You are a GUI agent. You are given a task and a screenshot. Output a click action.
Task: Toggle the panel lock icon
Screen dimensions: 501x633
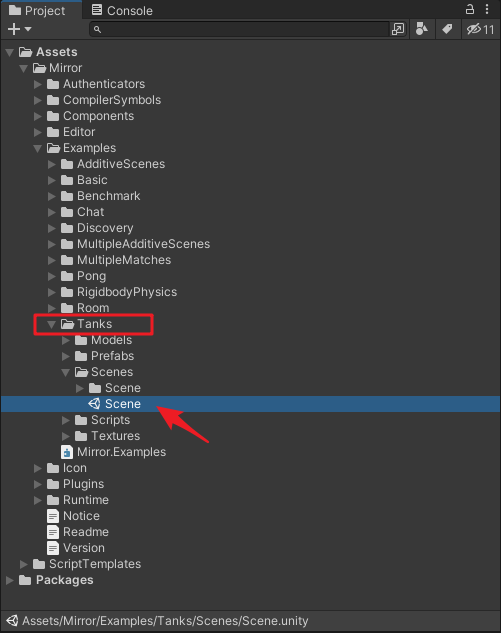[470, 9]
